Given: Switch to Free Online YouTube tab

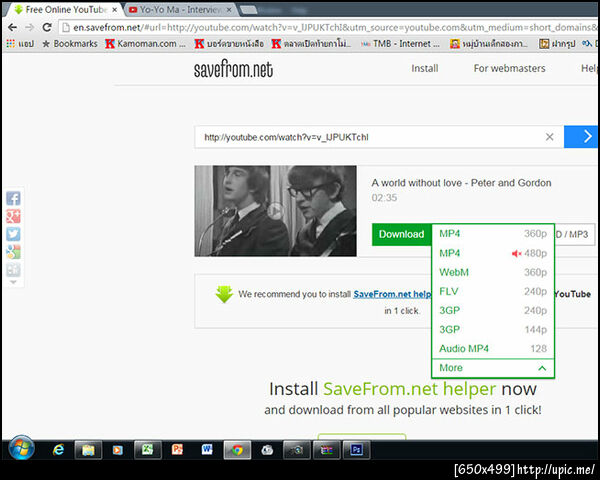Looking at the screenshot, I should pos(61,10).
